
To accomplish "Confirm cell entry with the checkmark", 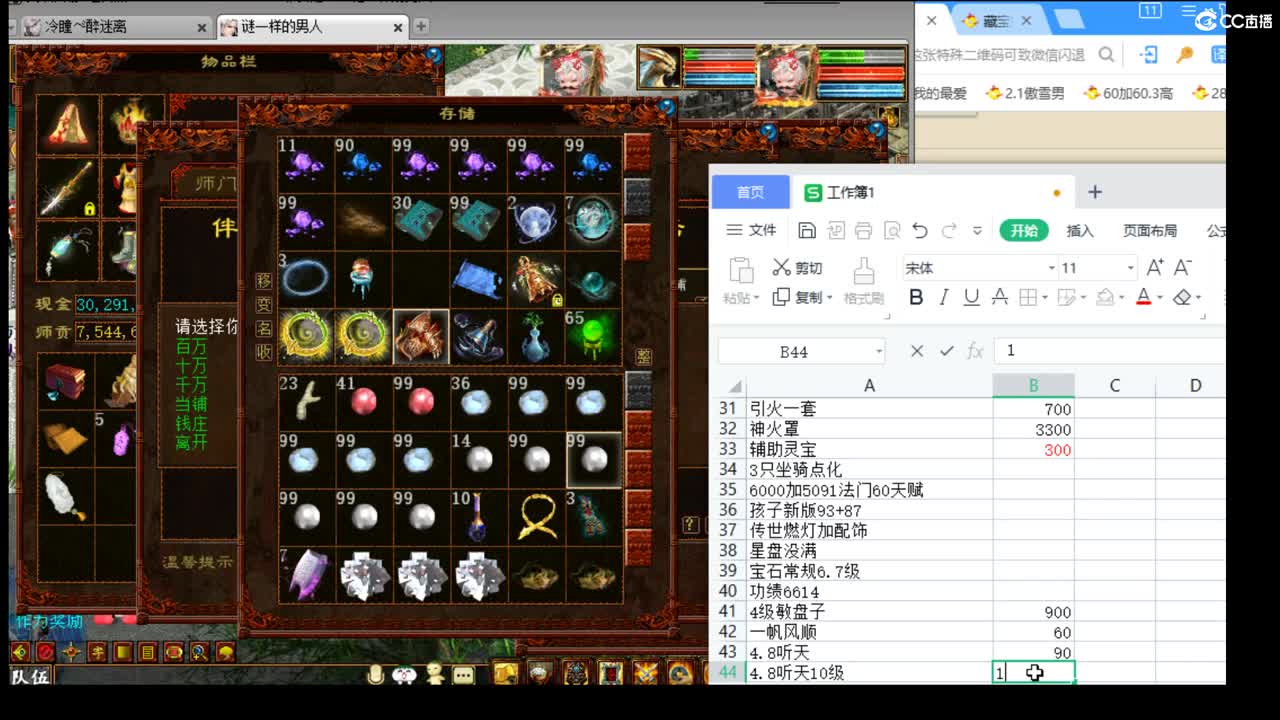I will coord(946,351).
